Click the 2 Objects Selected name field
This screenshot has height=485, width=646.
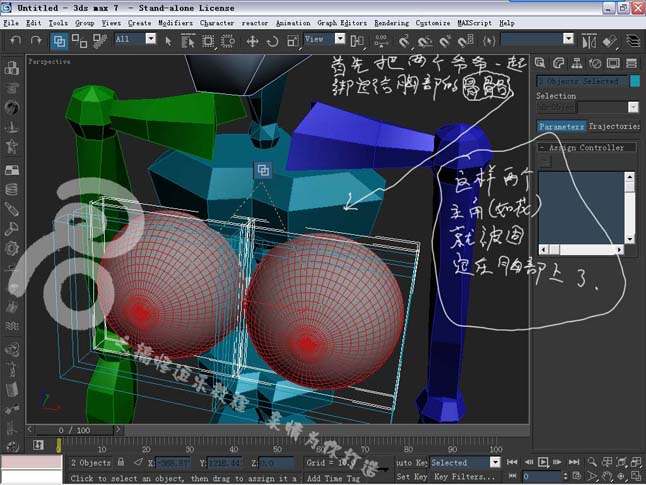(x=582, y=81)
